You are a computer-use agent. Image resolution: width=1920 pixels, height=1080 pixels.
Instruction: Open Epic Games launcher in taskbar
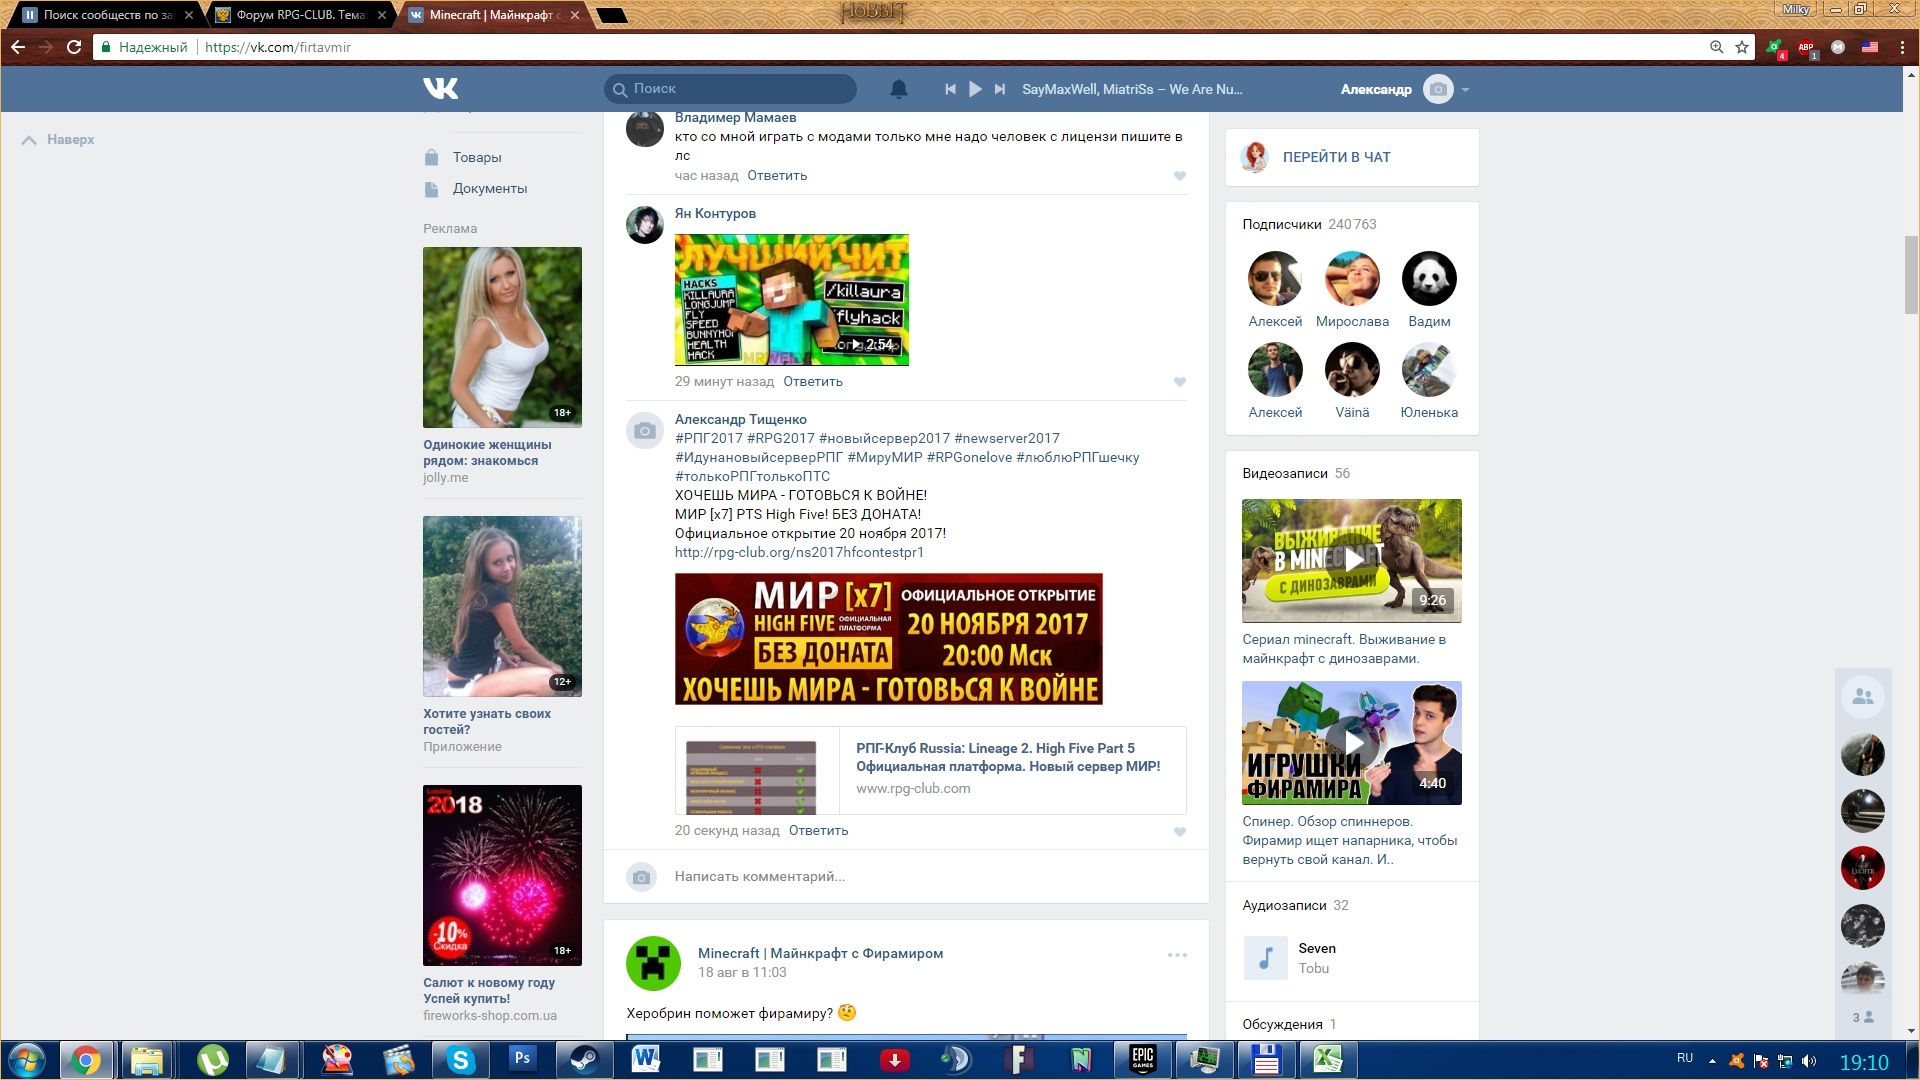point(1142,1059)
